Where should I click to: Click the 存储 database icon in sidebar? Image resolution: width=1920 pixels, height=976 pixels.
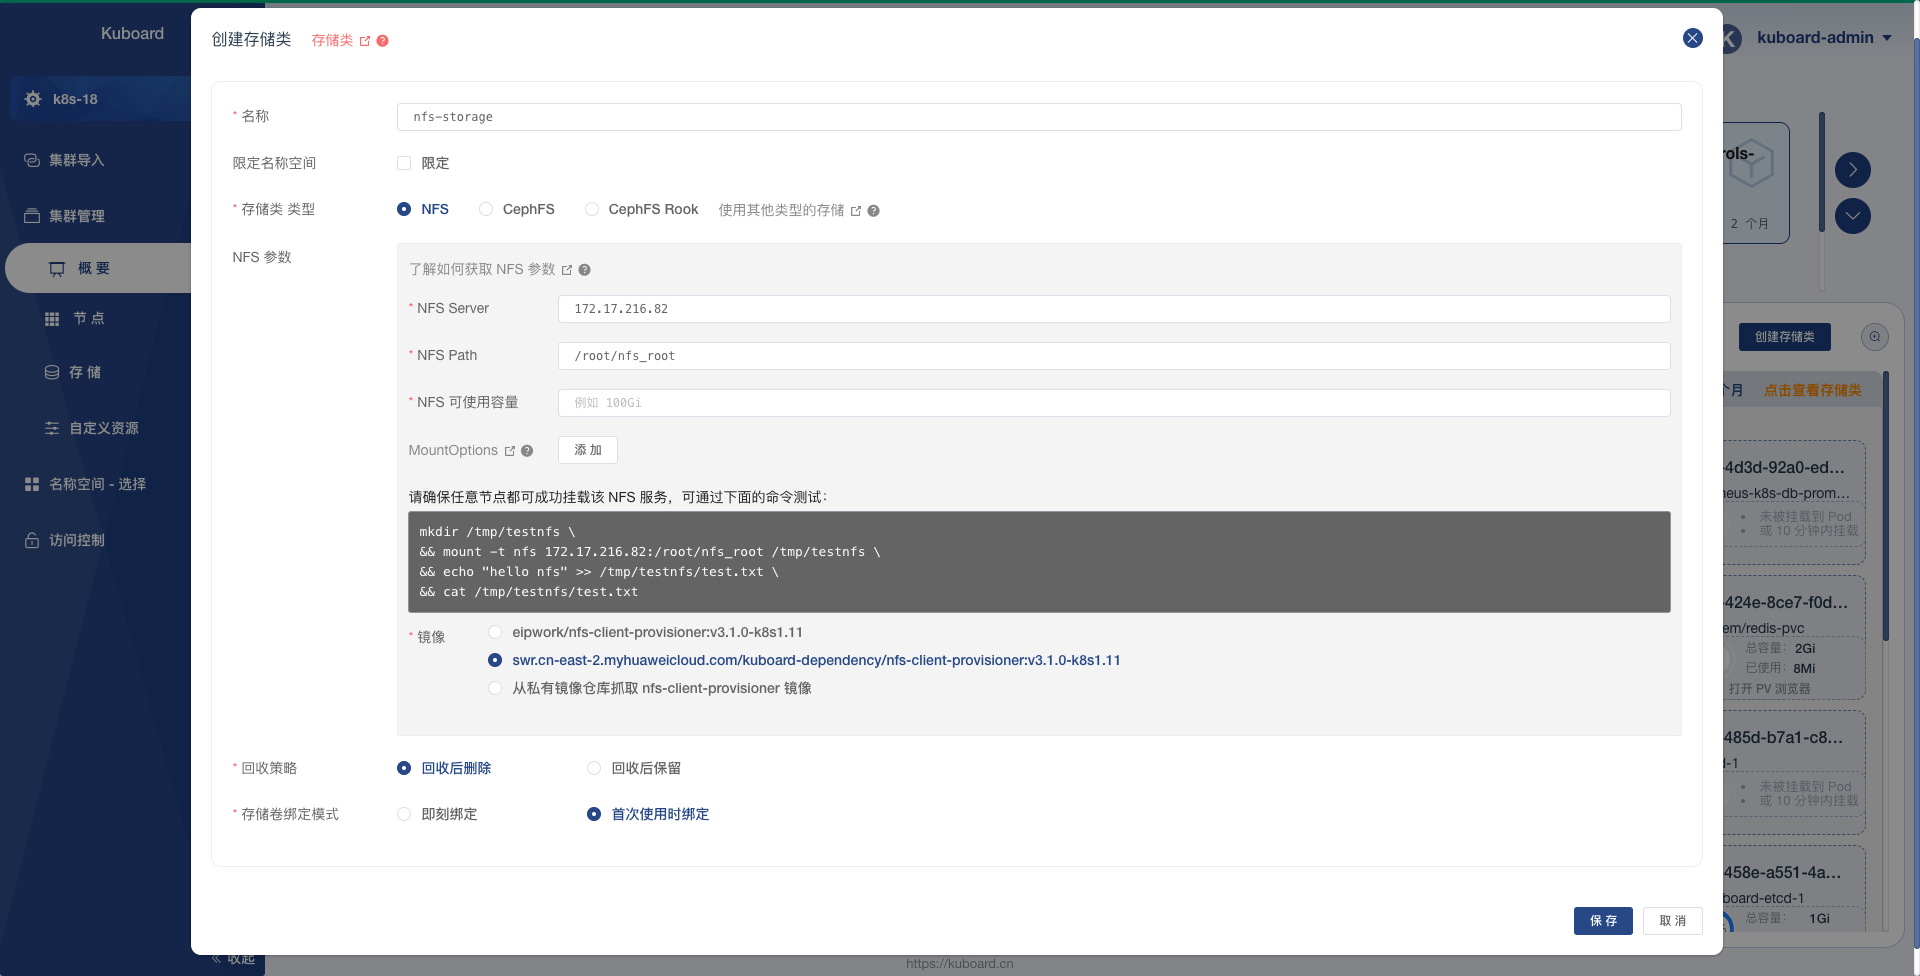point(52,372)
